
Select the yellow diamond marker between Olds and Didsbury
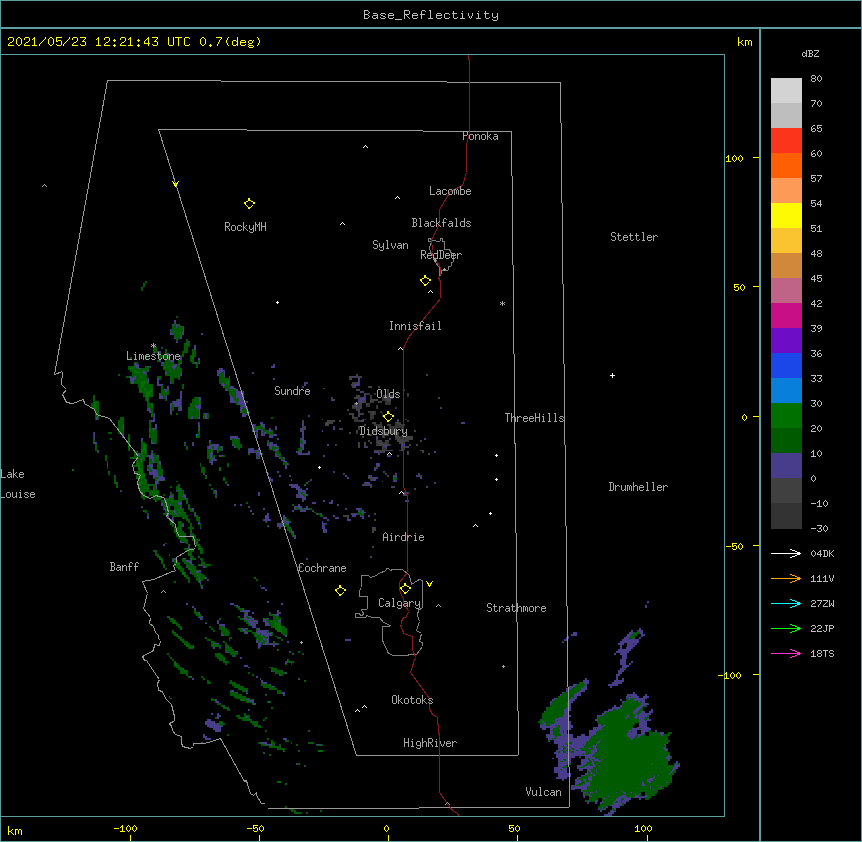pos(388,417)
